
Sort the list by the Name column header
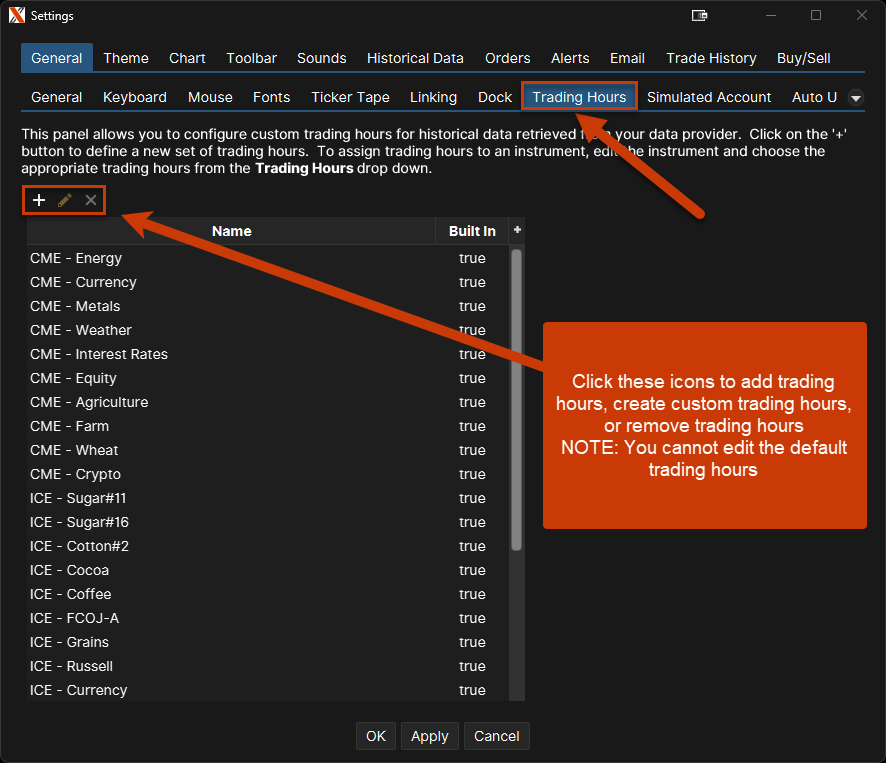tap(231, 231)
